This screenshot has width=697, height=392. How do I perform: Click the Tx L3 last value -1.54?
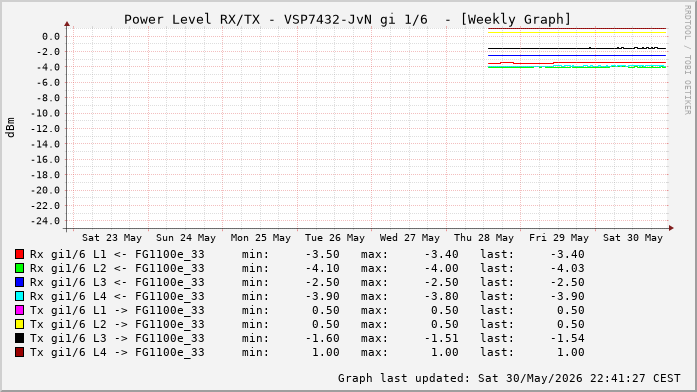coord(568,338)
